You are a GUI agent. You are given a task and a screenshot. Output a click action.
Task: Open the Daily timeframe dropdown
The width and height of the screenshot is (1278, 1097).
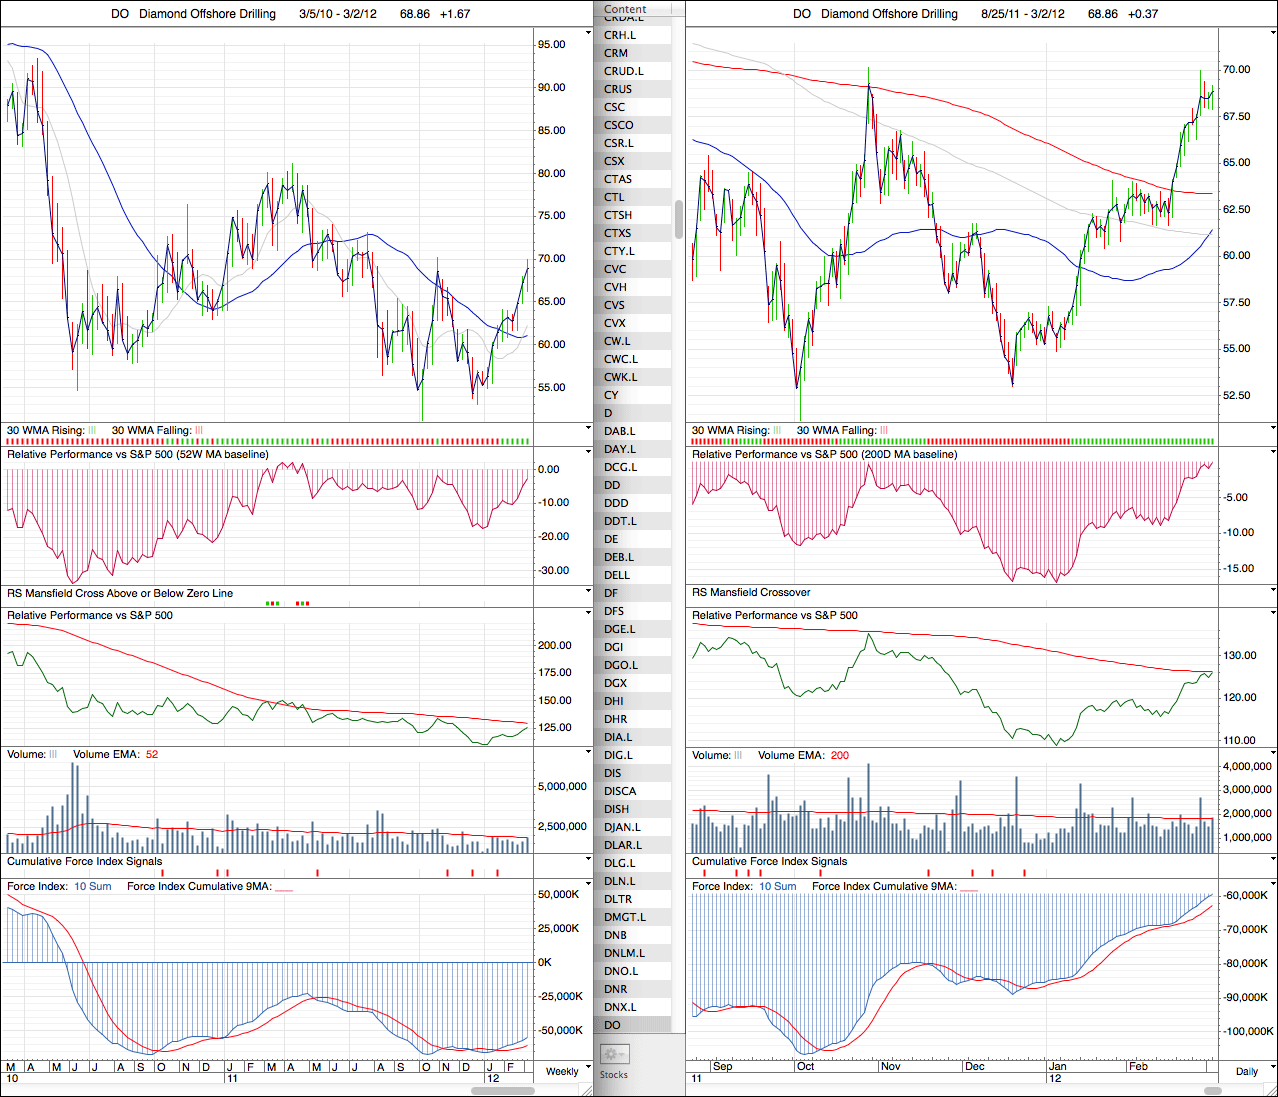1247,1071
